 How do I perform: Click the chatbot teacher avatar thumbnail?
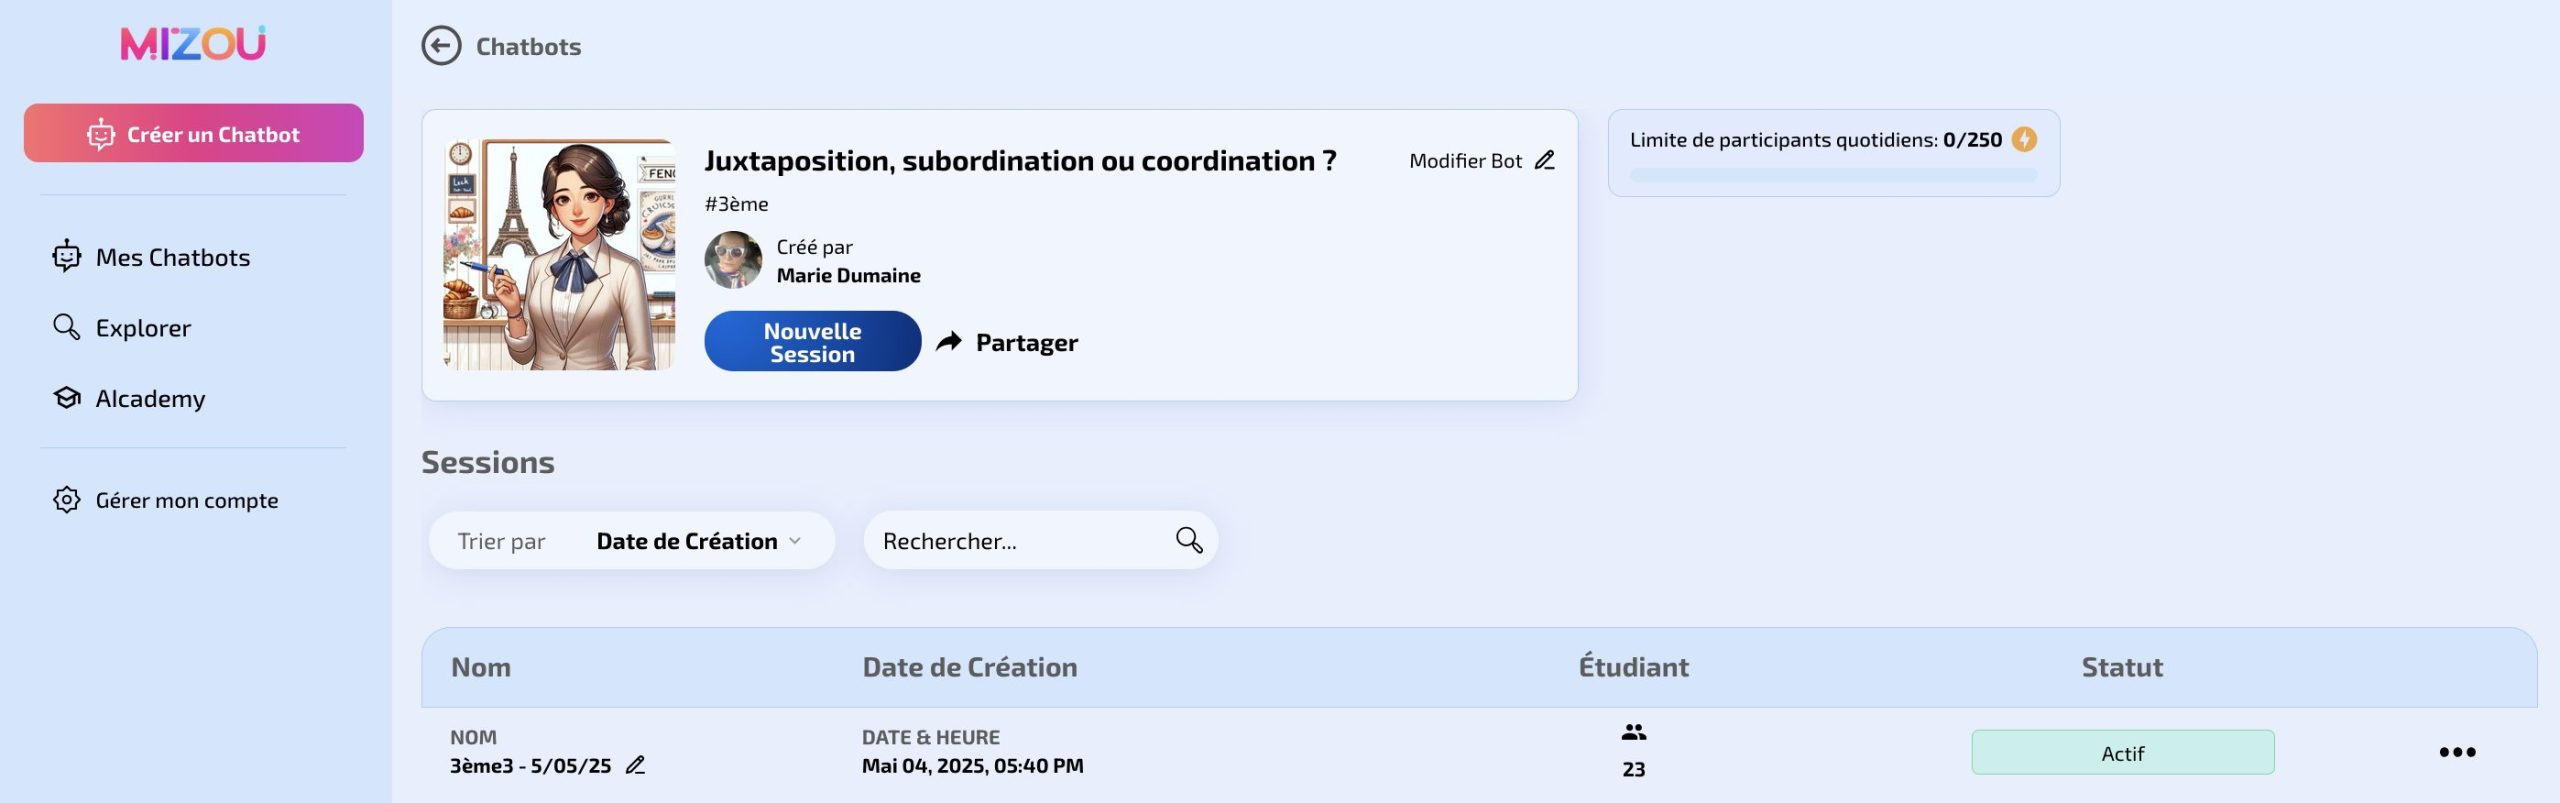click(x=559, y=255)
